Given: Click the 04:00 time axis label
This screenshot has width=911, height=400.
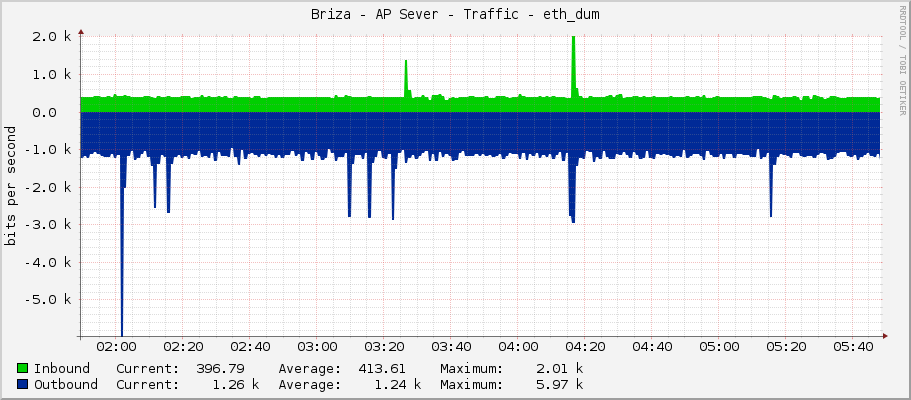Looking at the screenshot, I should click(517, 347).
